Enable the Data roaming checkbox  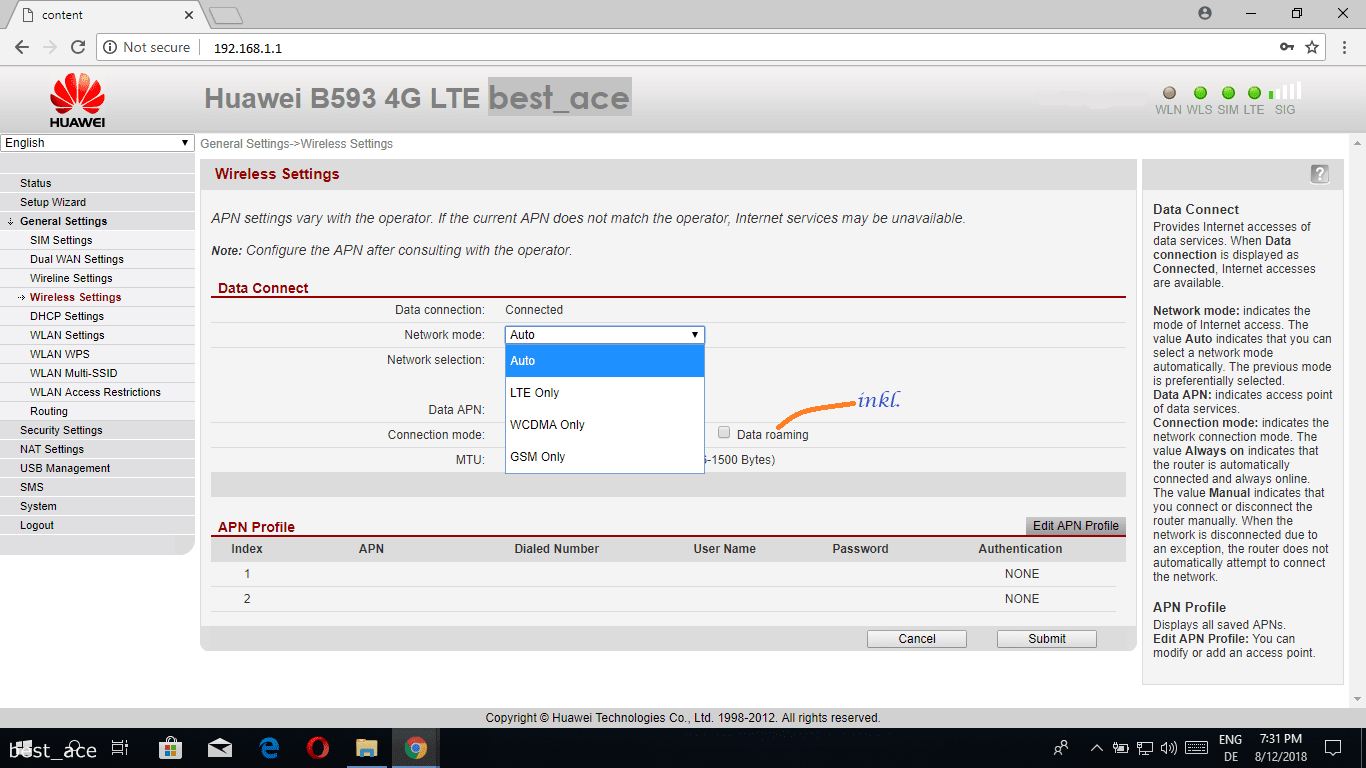point(724,433)
